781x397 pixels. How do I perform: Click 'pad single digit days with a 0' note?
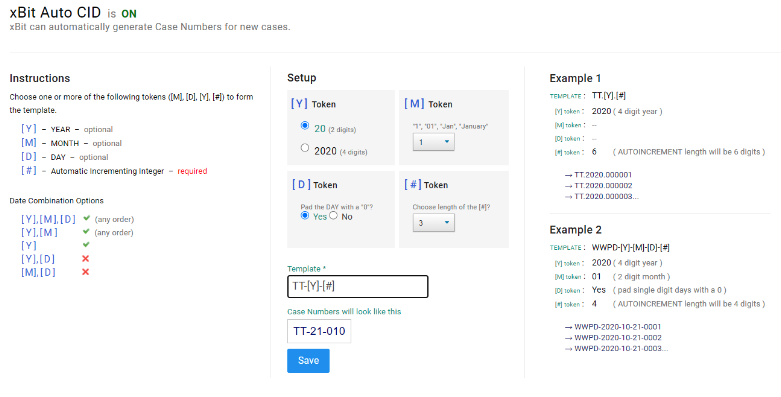tap(669, 290)
